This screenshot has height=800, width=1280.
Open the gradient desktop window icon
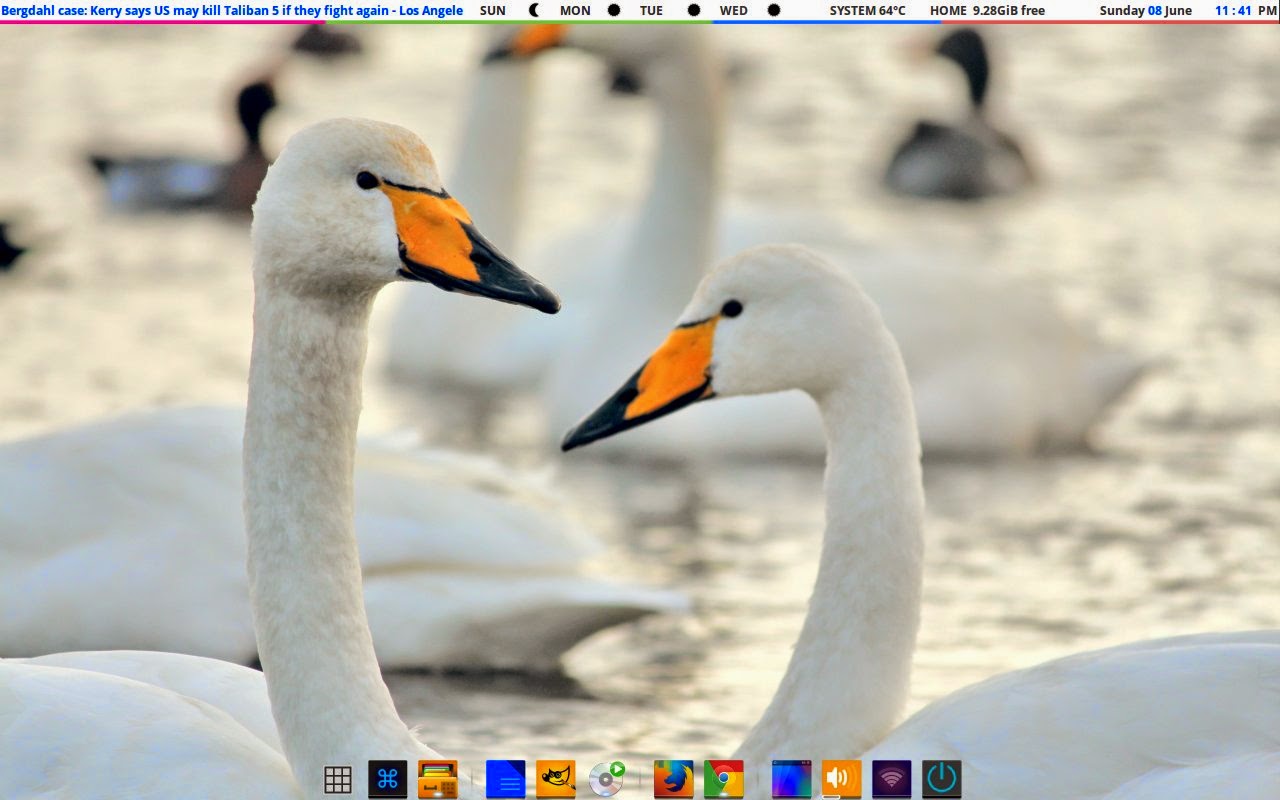tap(792, 779)
